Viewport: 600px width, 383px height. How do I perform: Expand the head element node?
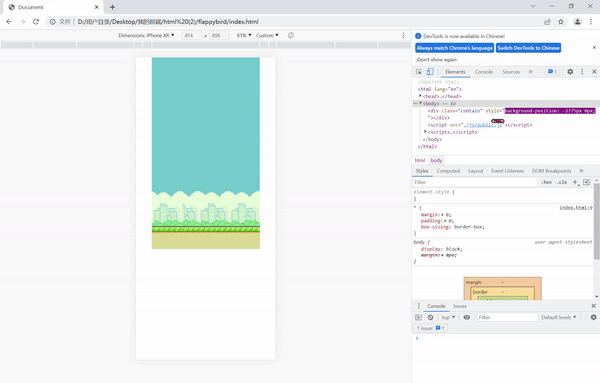[420, 96]
